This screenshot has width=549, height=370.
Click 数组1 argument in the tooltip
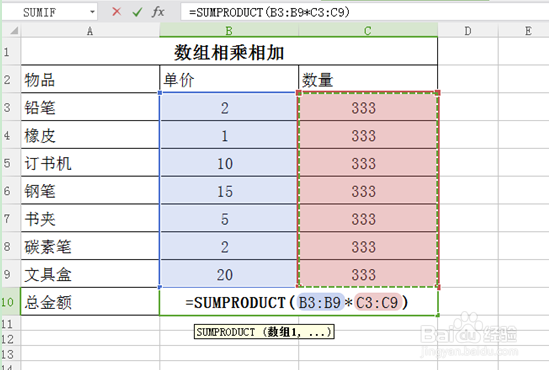click(x=283, y=332)
